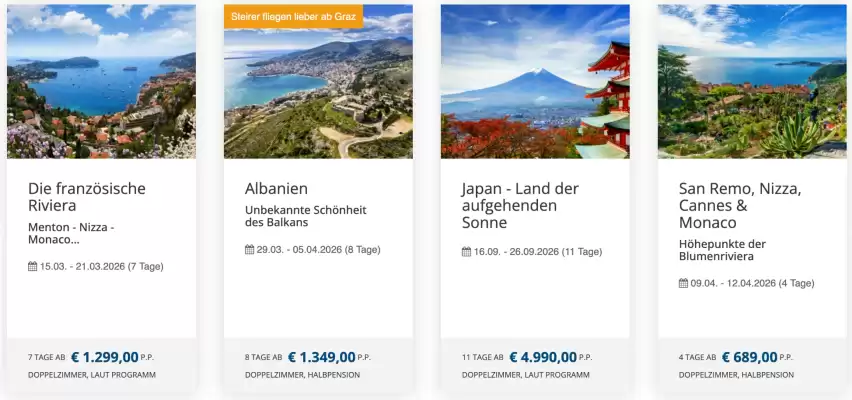
Task: Click calendar icon on San Remo card
Action: click(x=684, y=283)
